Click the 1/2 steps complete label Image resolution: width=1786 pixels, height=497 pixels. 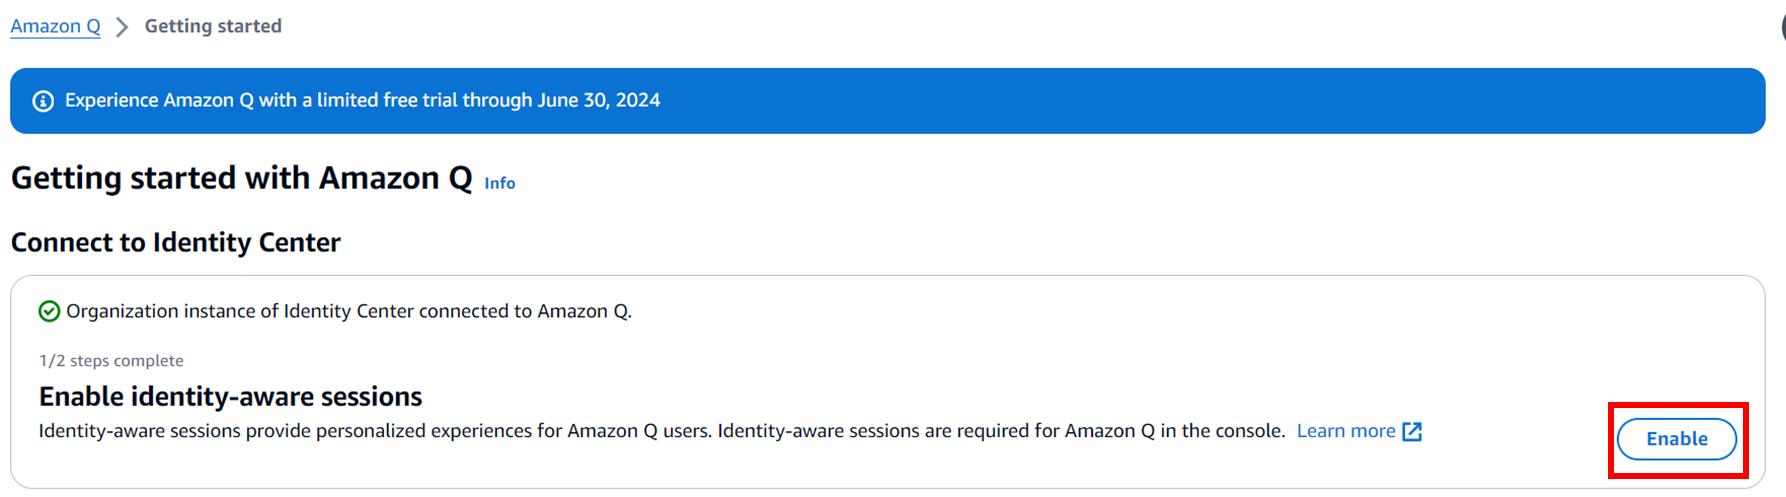pyautogui.click(x=111, y=361)
